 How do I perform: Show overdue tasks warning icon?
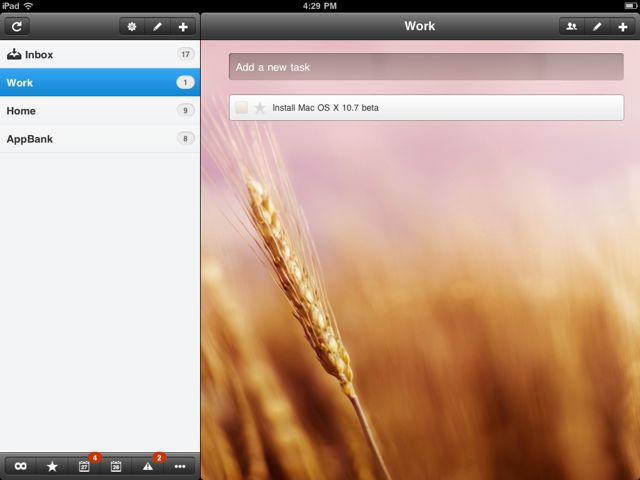[148, 466]
